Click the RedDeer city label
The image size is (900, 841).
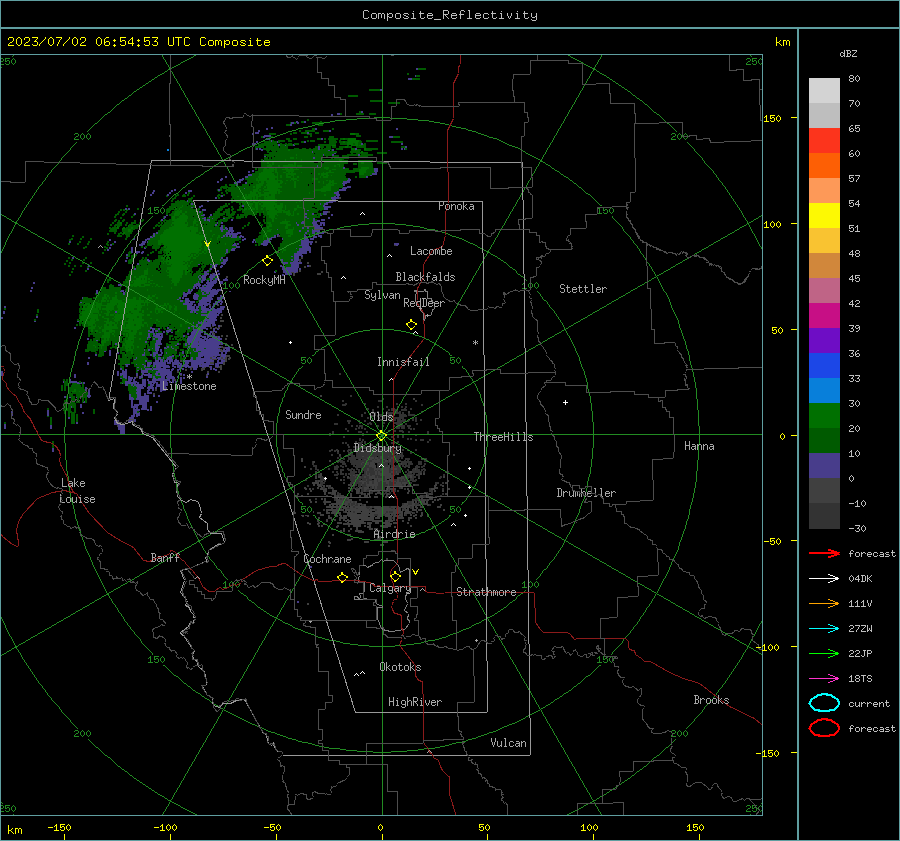(424, 303)
